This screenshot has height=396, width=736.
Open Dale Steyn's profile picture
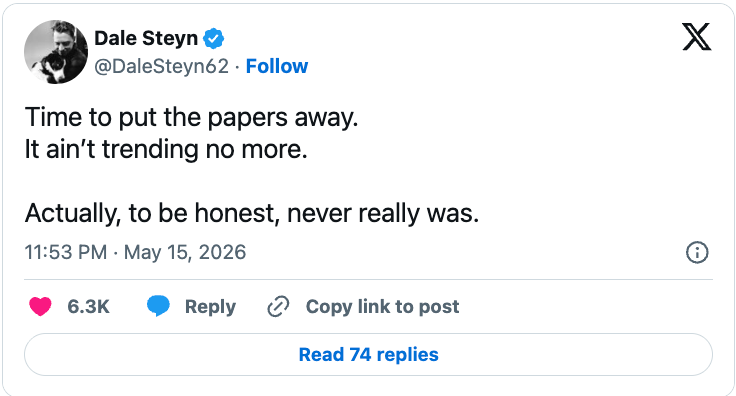pyautogui.click(x=56, y=52)
